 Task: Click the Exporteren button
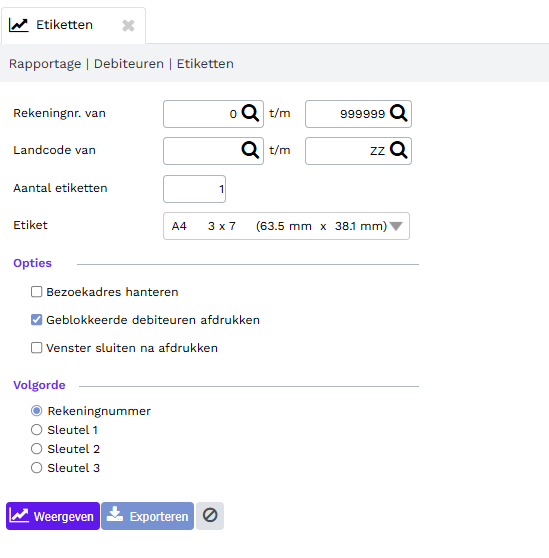[147, 516]
